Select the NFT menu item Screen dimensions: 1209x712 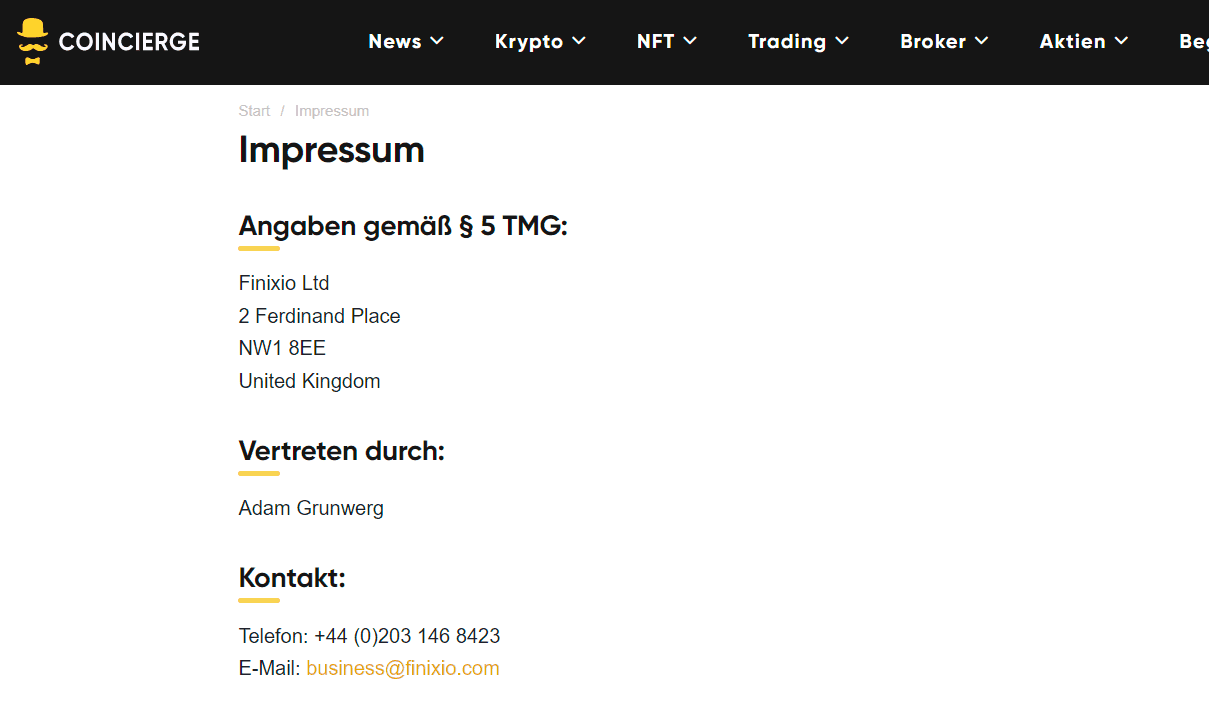click(655, 41)
